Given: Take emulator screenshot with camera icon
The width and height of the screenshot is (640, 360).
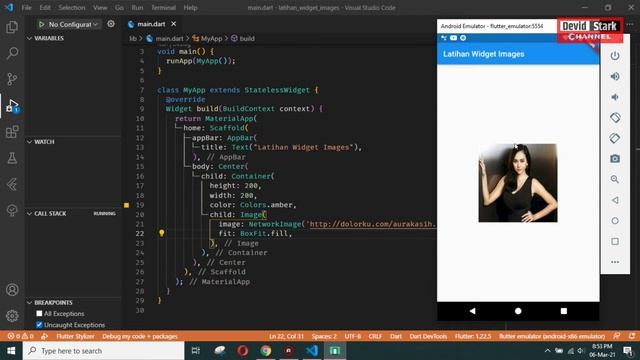Looking at the screenshot, I should point(615,159).
